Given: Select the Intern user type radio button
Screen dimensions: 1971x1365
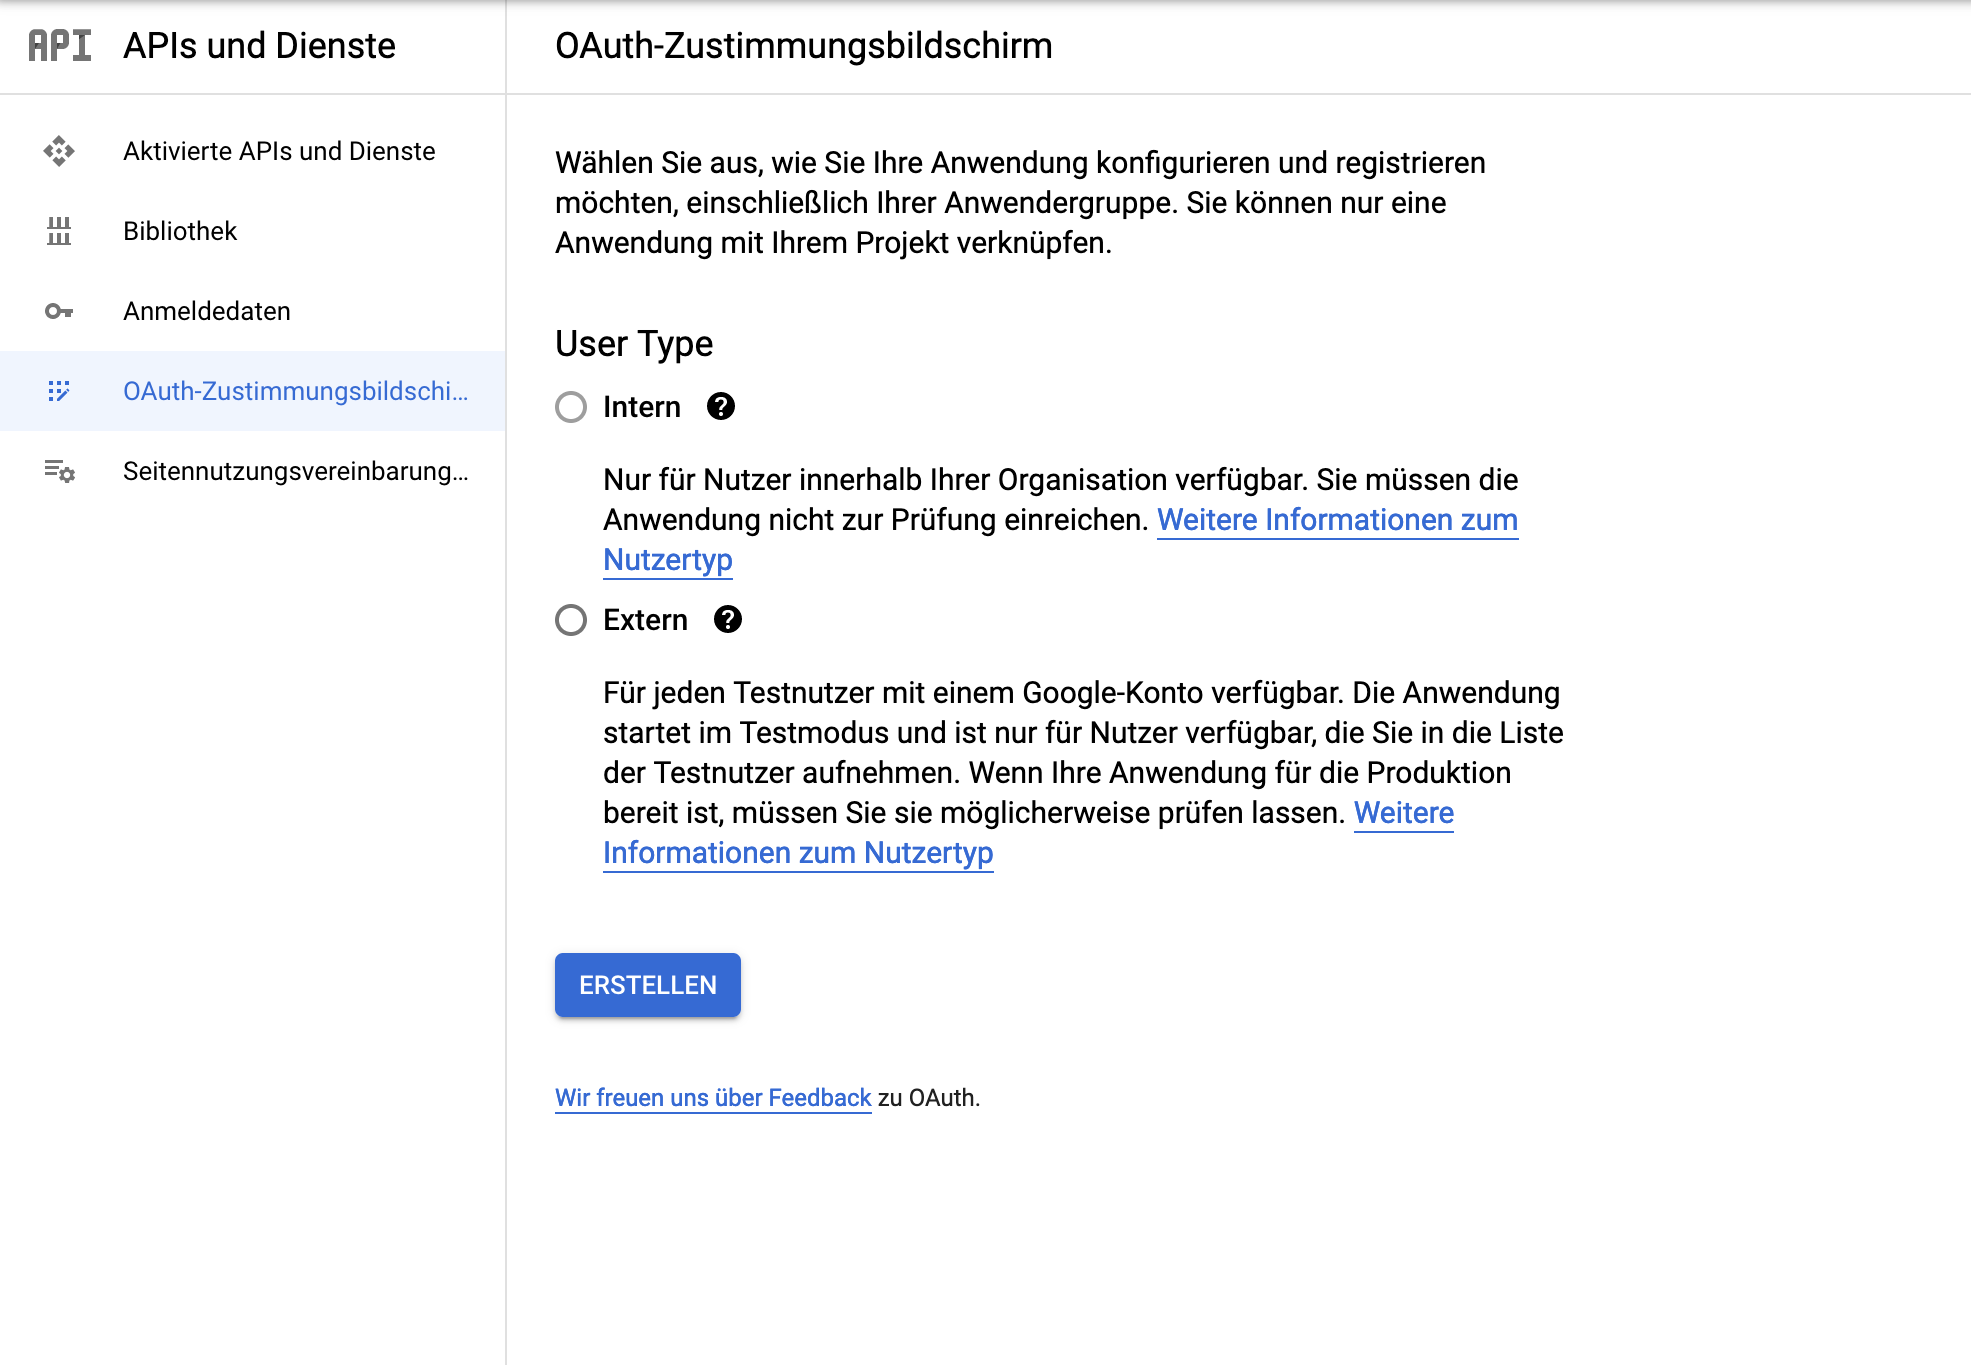Looking at the screenshot, I should (x=571, y=407).
